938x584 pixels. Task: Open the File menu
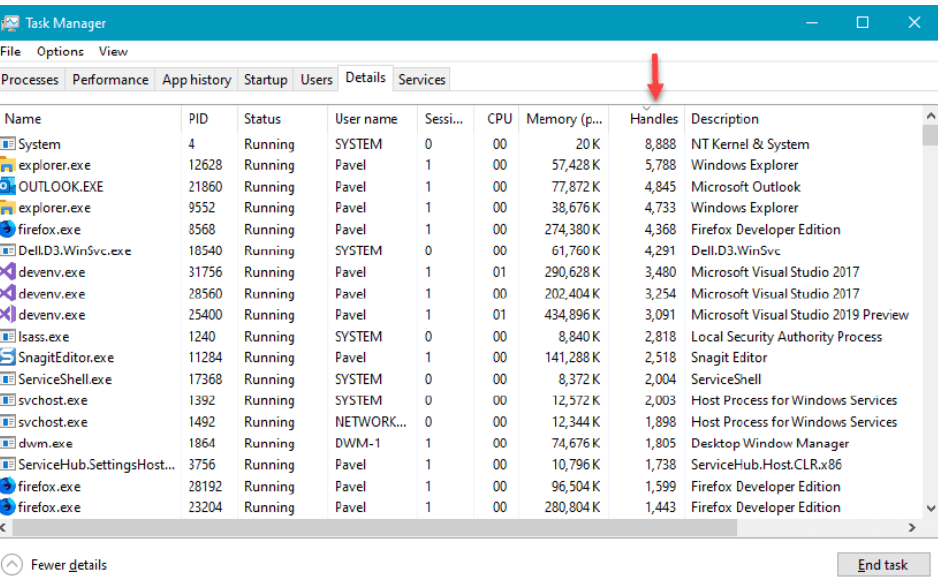(x=11, y=51)
